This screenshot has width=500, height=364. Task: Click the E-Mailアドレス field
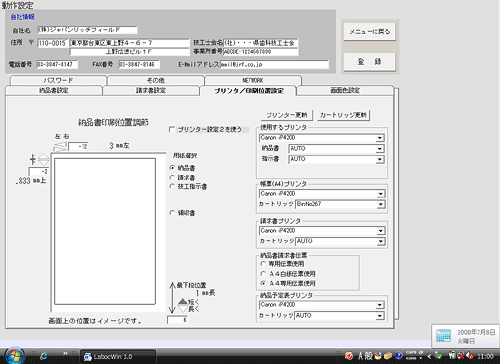[x=274, y=64]
